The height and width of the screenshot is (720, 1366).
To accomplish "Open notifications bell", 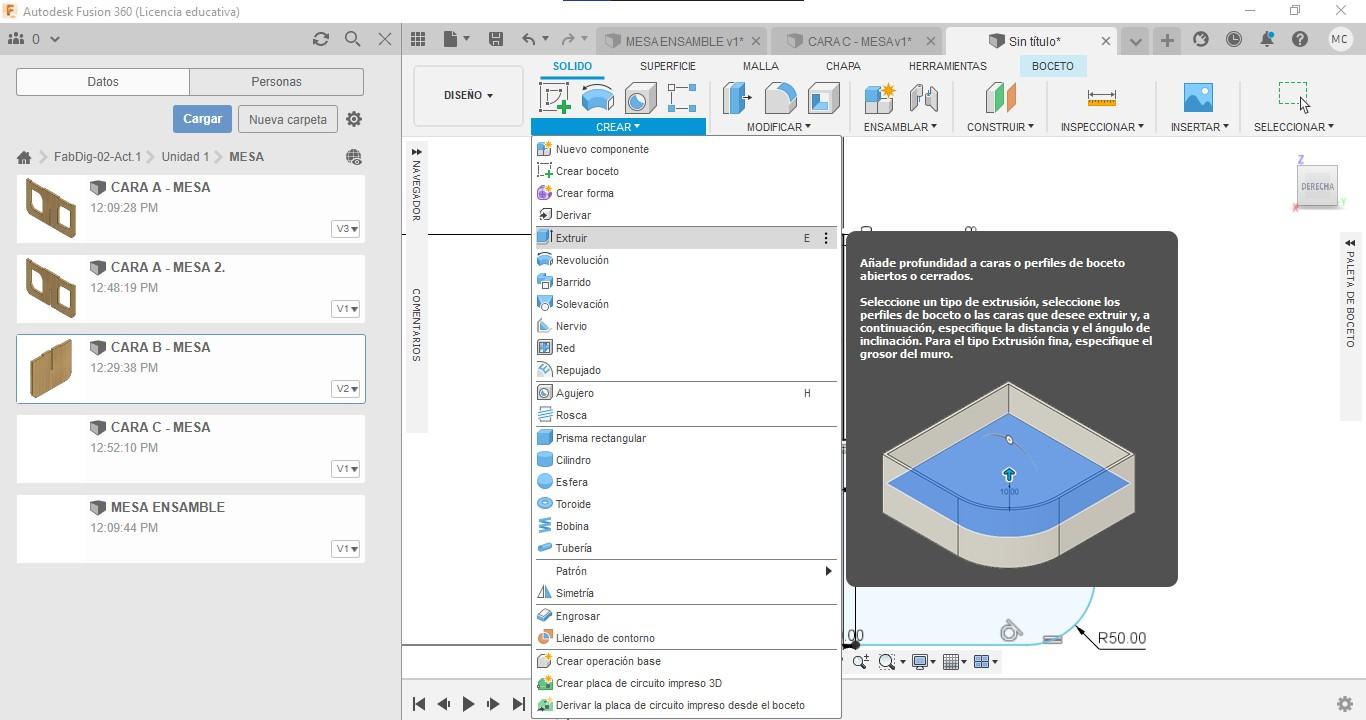I will pos(1267,40).
